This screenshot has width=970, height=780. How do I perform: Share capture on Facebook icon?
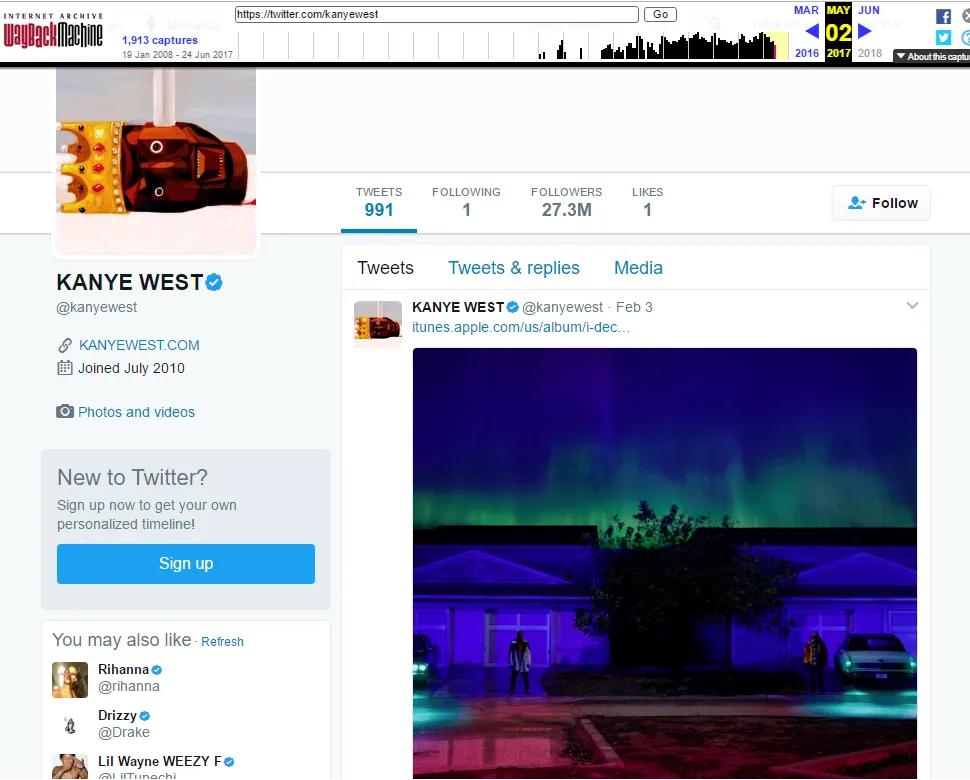943,17
